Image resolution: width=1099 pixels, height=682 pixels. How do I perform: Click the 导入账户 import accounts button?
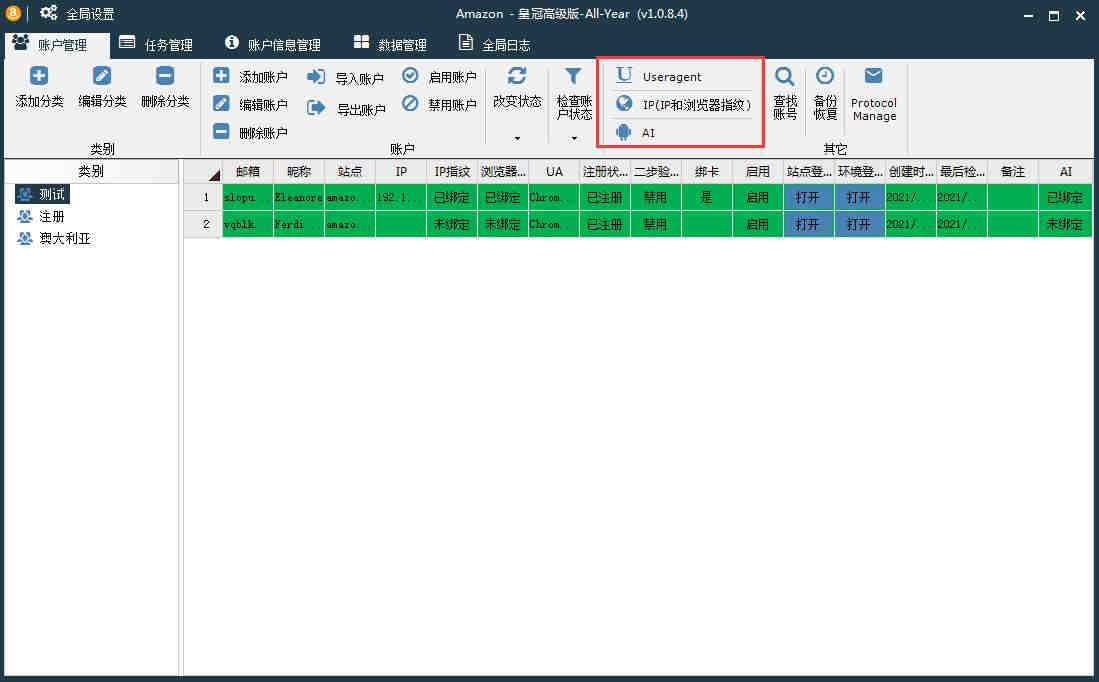click(x=346, y=78)
